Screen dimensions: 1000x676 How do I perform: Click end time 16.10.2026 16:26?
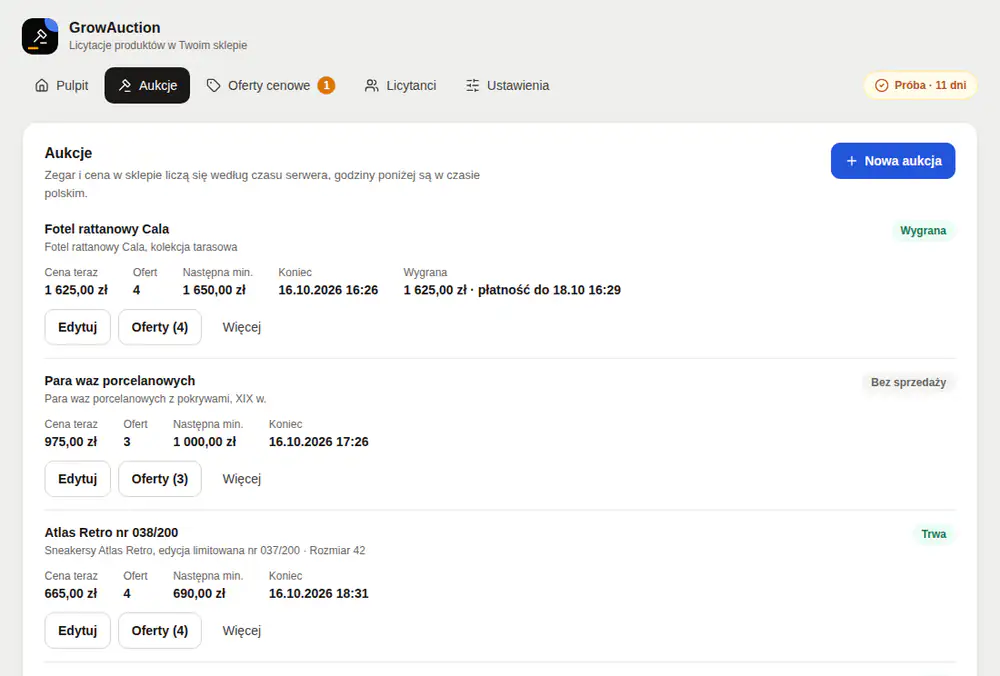pos(328,290)
